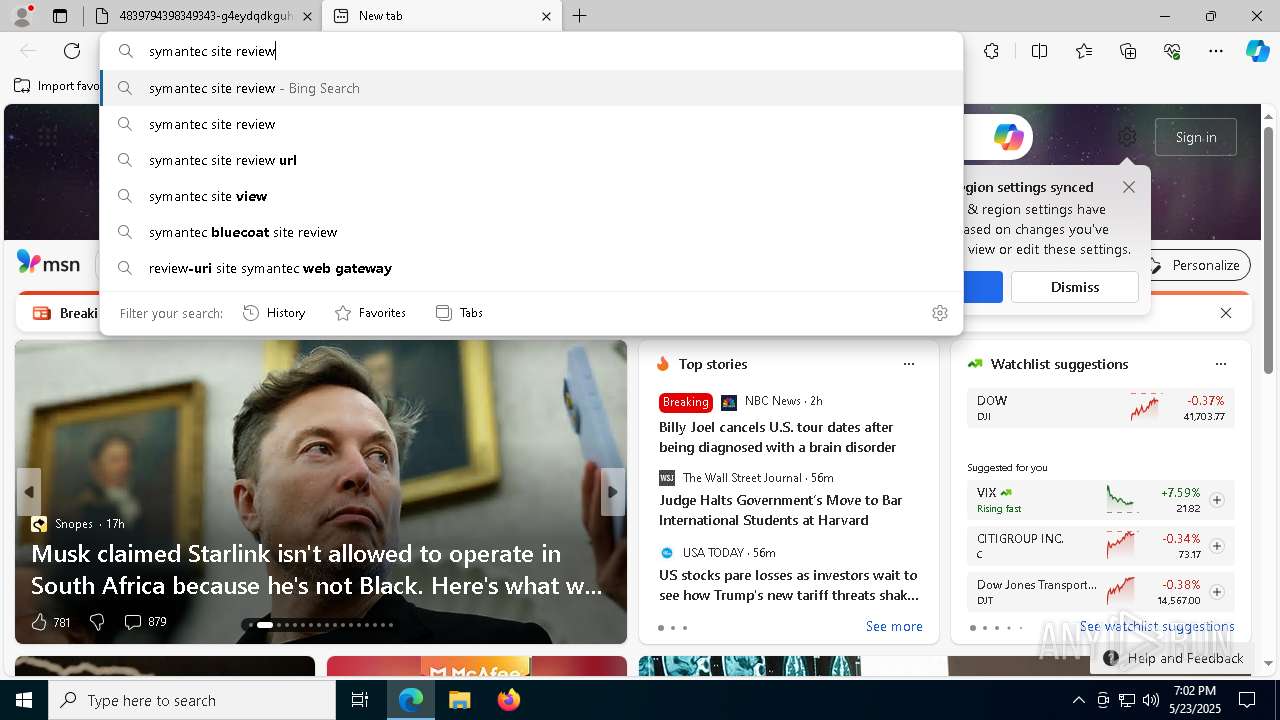This screenshot has height=720, width=1280.
Task: Open Help and Feedback
Action: [x=1174, y=658]
